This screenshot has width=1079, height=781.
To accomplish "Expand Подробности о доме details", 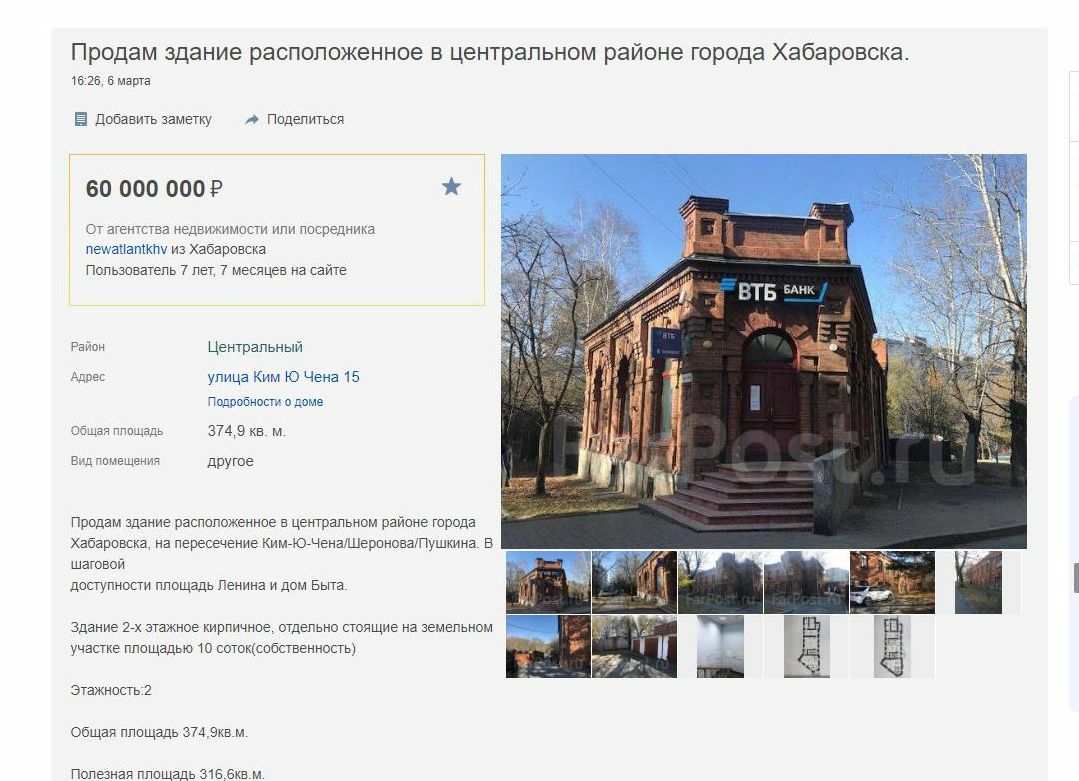I will [265, 402].
